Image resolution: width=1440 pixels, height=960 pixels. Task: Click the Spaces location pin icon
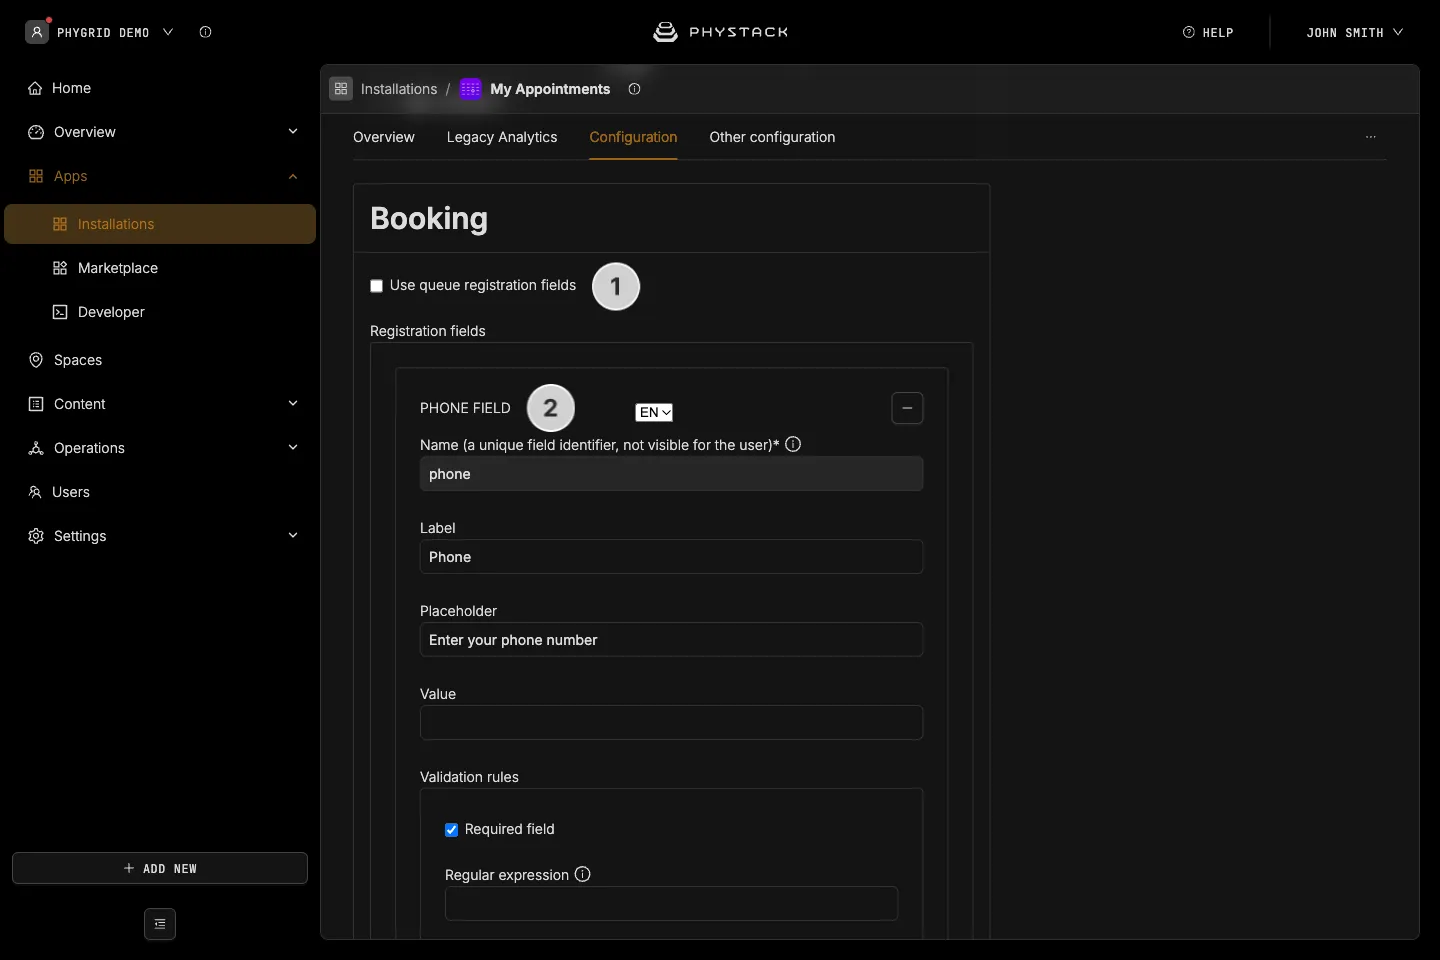[x=36, y=360]
